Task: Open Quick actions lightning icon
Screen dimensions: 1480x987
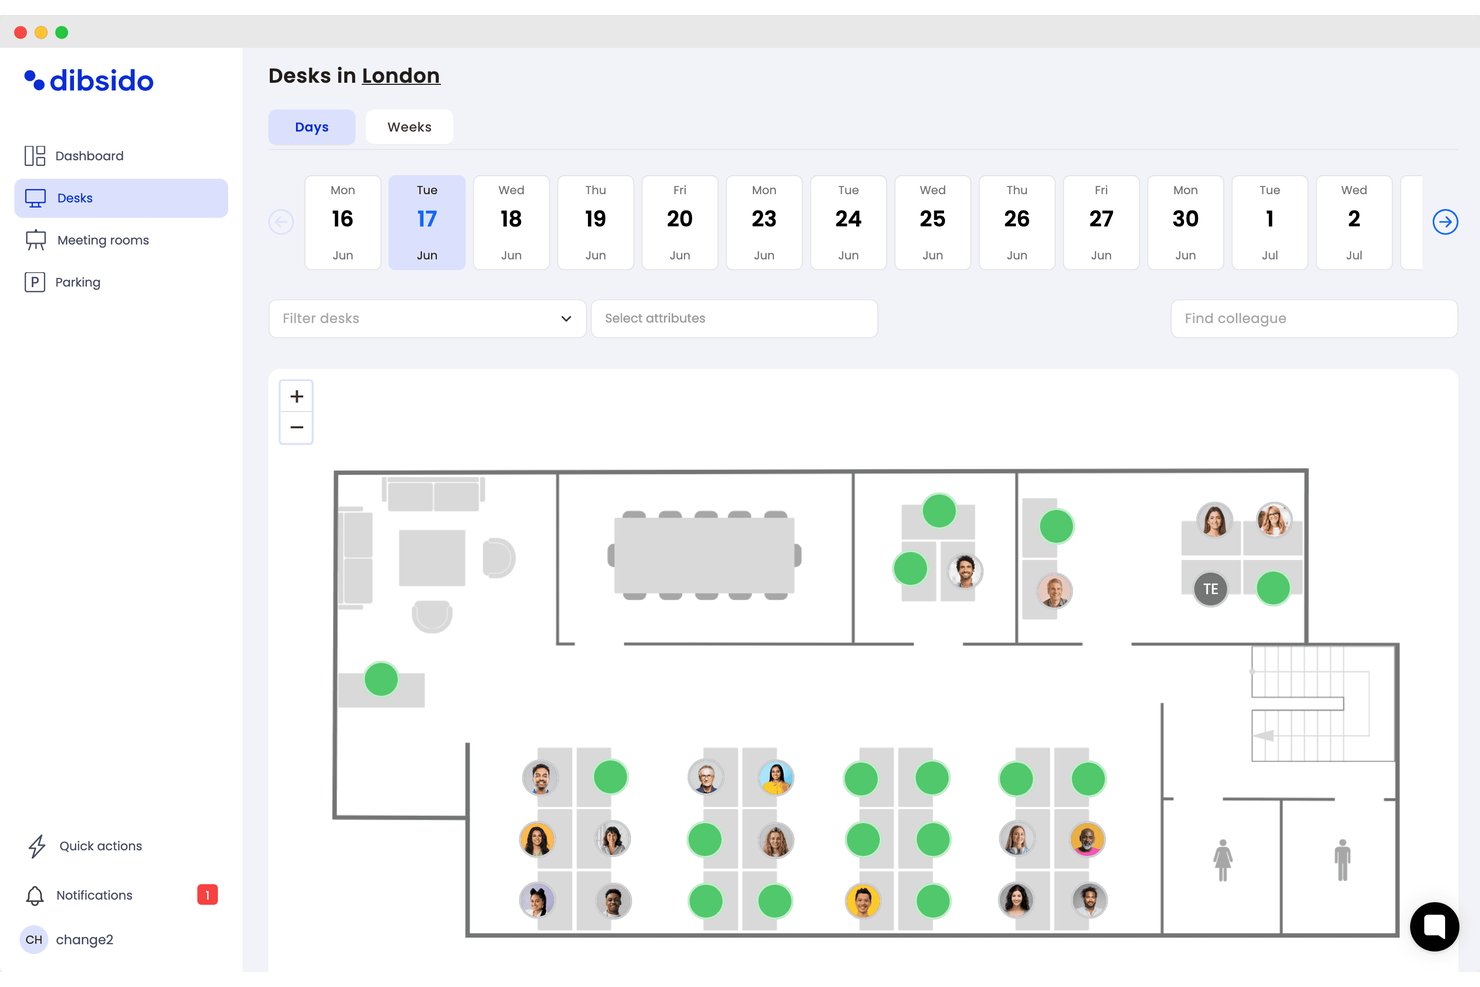Action: pos(37,846)
